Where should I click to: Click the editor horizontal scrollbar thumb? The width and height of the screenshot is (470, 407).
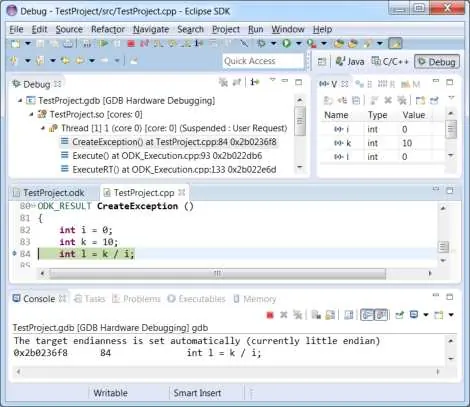[218, 274]
